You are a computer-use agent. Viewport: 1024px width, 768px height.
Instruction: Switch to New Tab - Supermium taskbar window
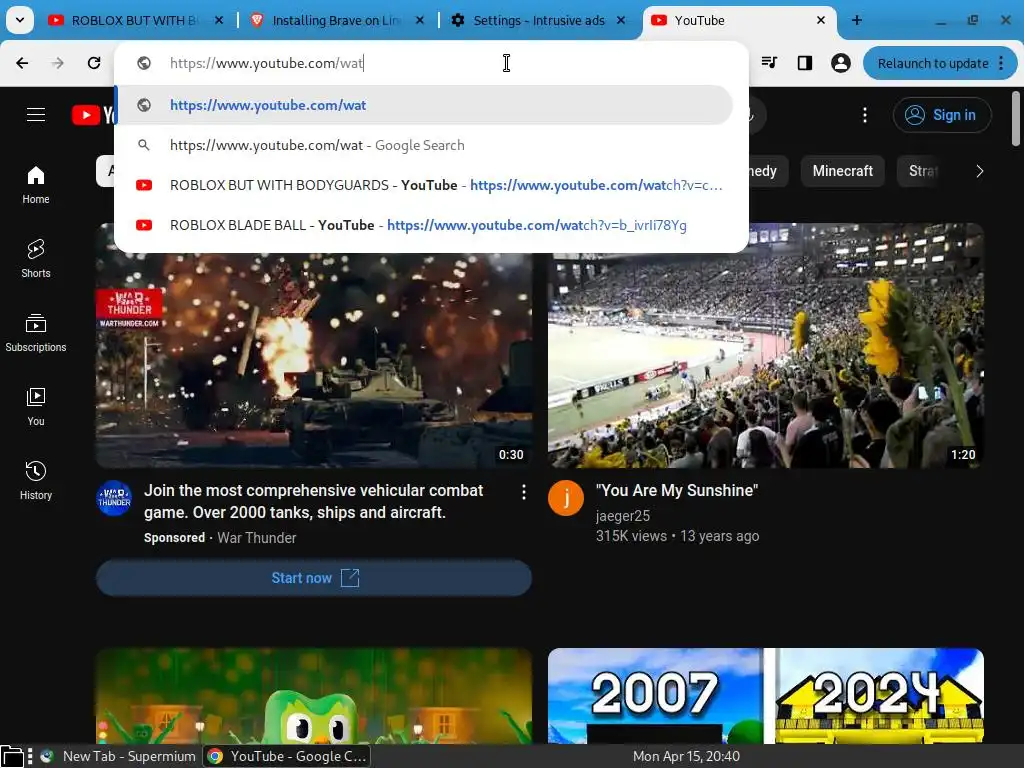(118, 756)
